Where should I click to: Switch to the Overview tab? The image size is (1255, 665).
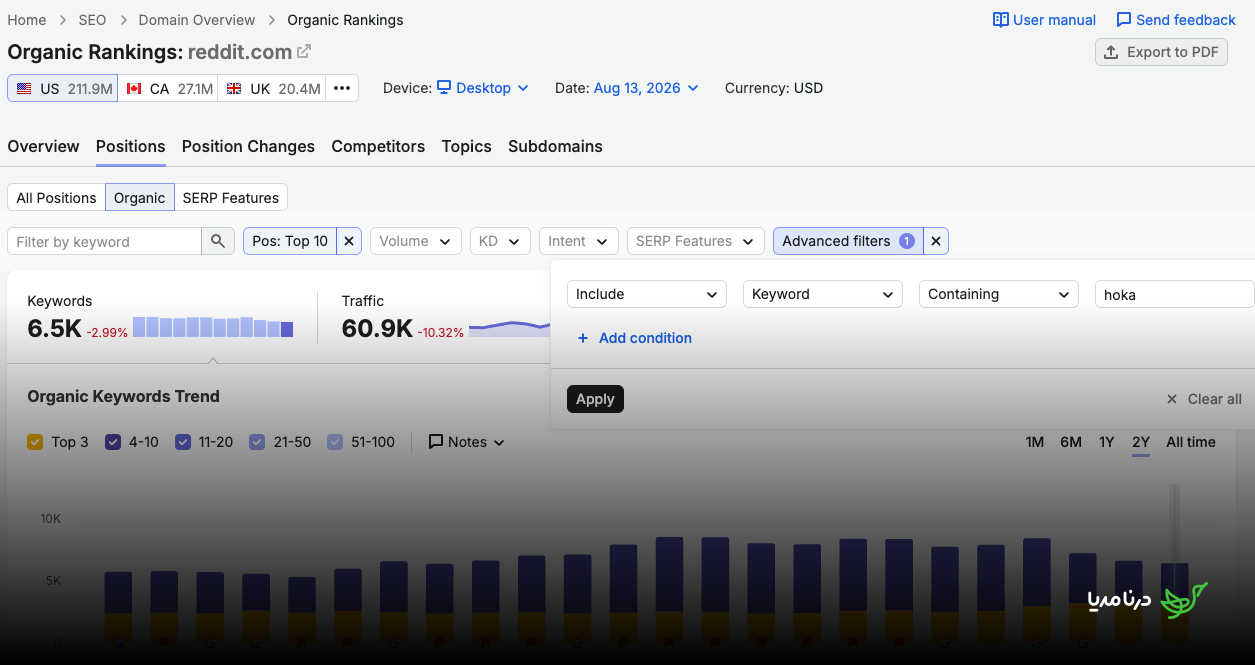coord(43,146)
